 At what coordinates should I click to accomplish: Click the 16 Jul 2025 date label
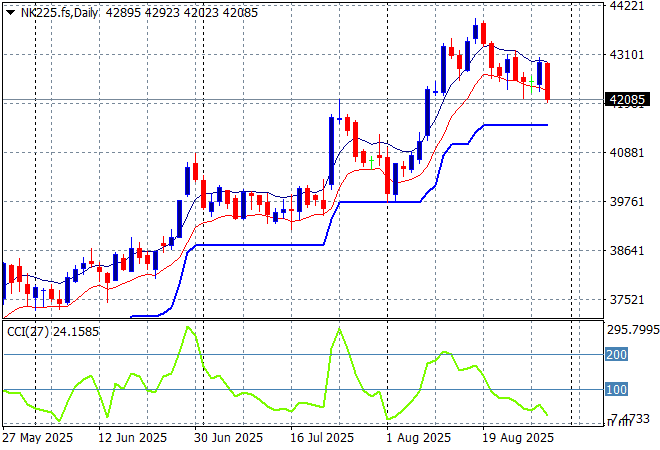322,437
